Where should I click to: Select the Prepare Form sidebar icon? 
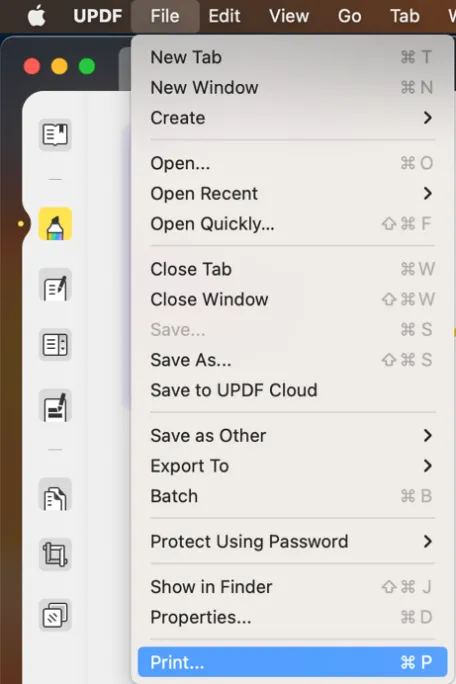coord(55,345)
